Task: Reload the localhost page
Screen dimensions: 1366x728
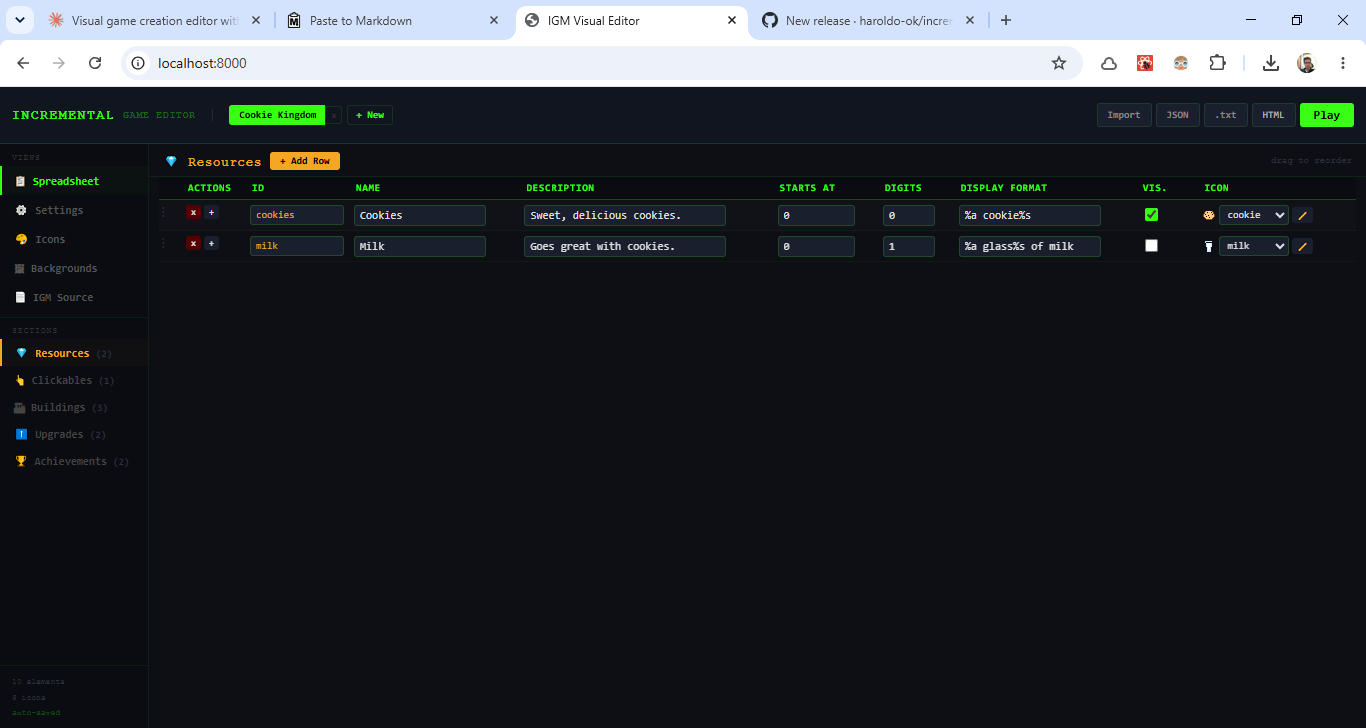Action: click(x=95, y=63)
